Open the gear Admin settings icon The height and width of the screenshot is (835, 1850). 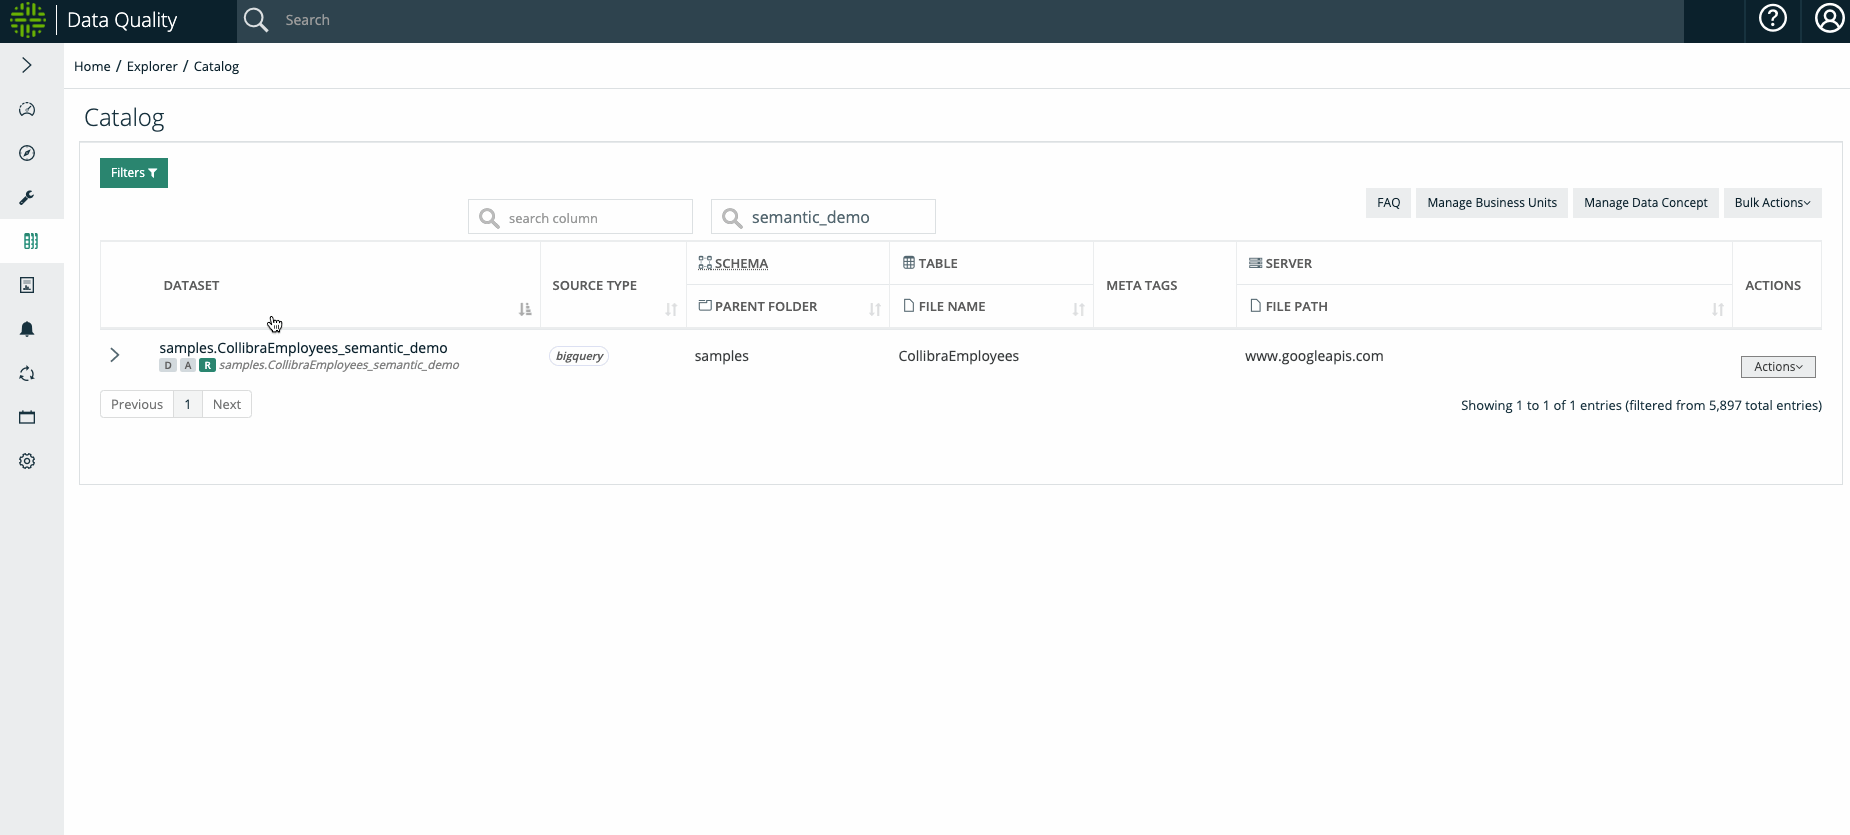[27, 461]
